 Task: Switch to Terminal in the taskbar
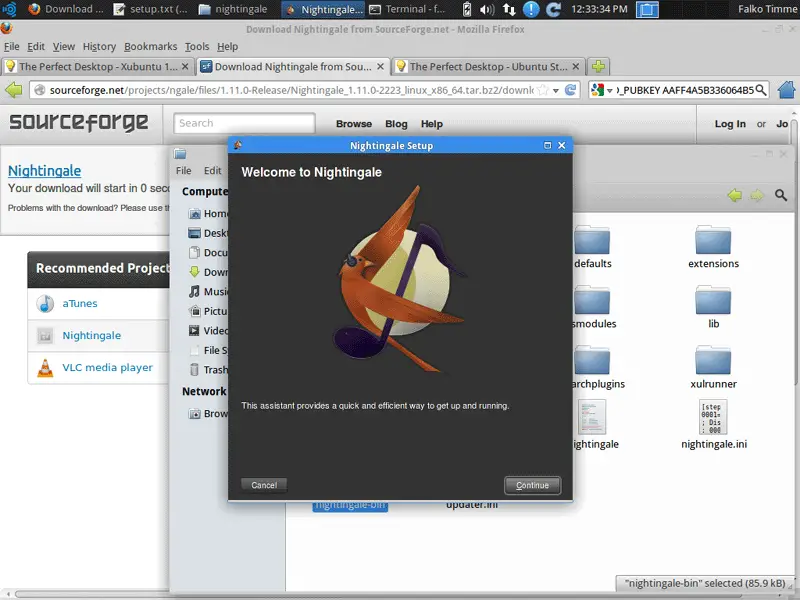(x=408, y=9)
